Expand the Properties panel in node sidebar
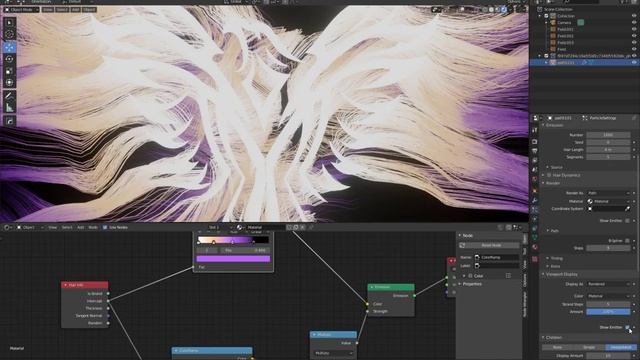 (471, 284)
